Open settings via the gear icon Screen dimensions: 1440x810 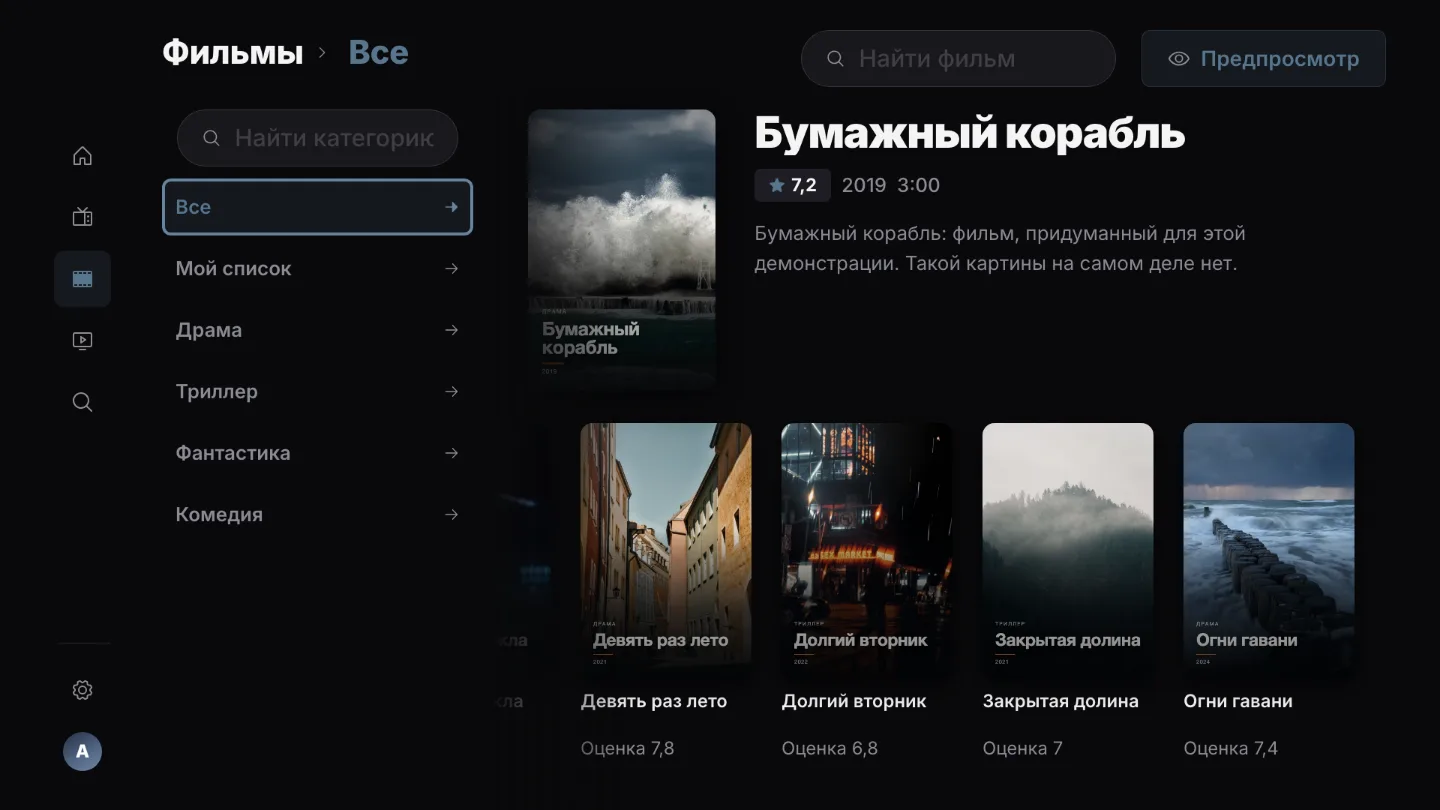click(83, 690)
